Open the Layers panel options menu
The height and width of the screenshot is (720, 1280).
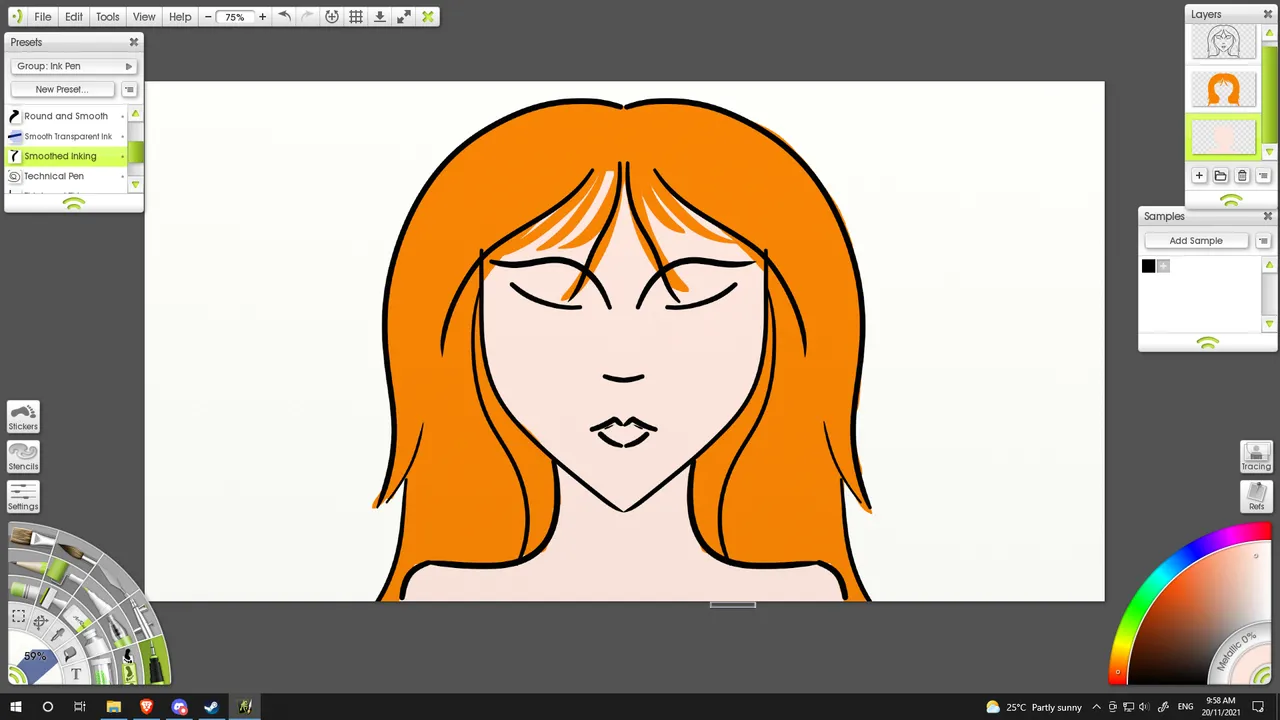(1265, 176)
